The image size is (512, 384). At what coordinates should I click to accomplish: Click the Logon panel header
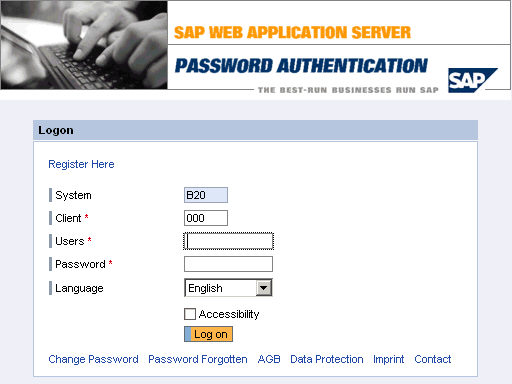tap(255, 130)
